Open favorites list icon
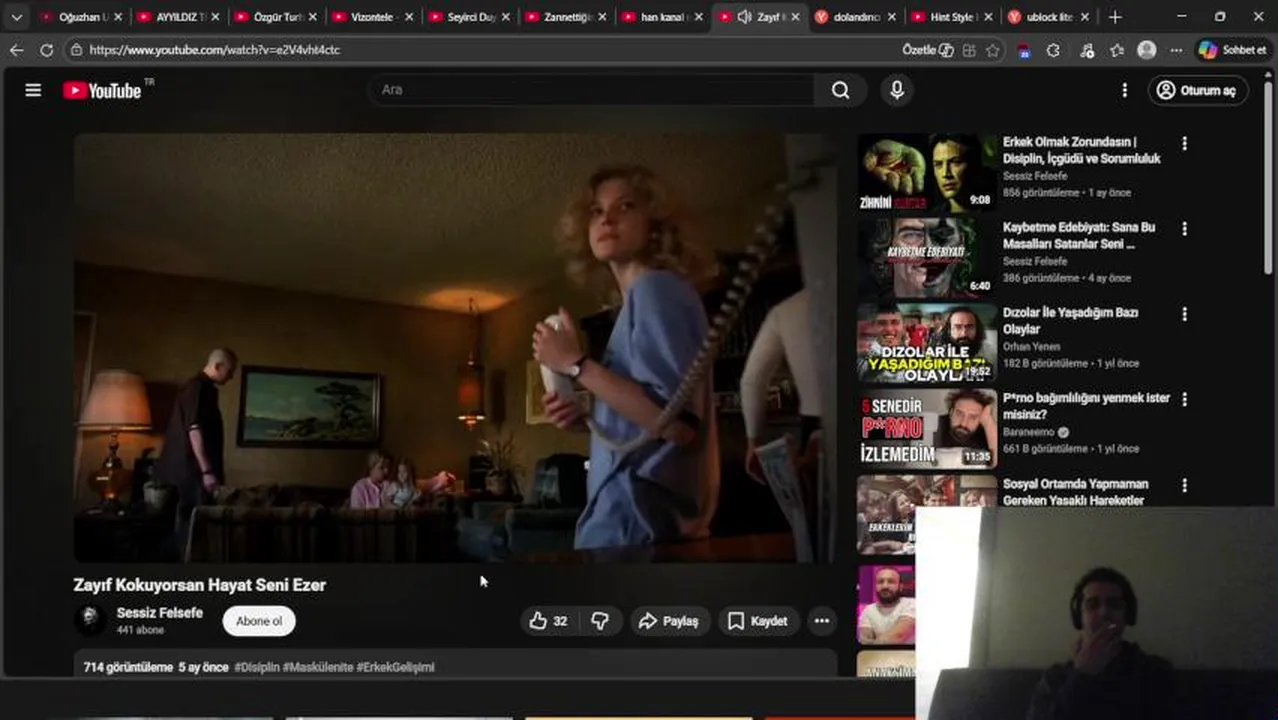The height and width of the screenshot is (720, 1278). pos(1117,50)
